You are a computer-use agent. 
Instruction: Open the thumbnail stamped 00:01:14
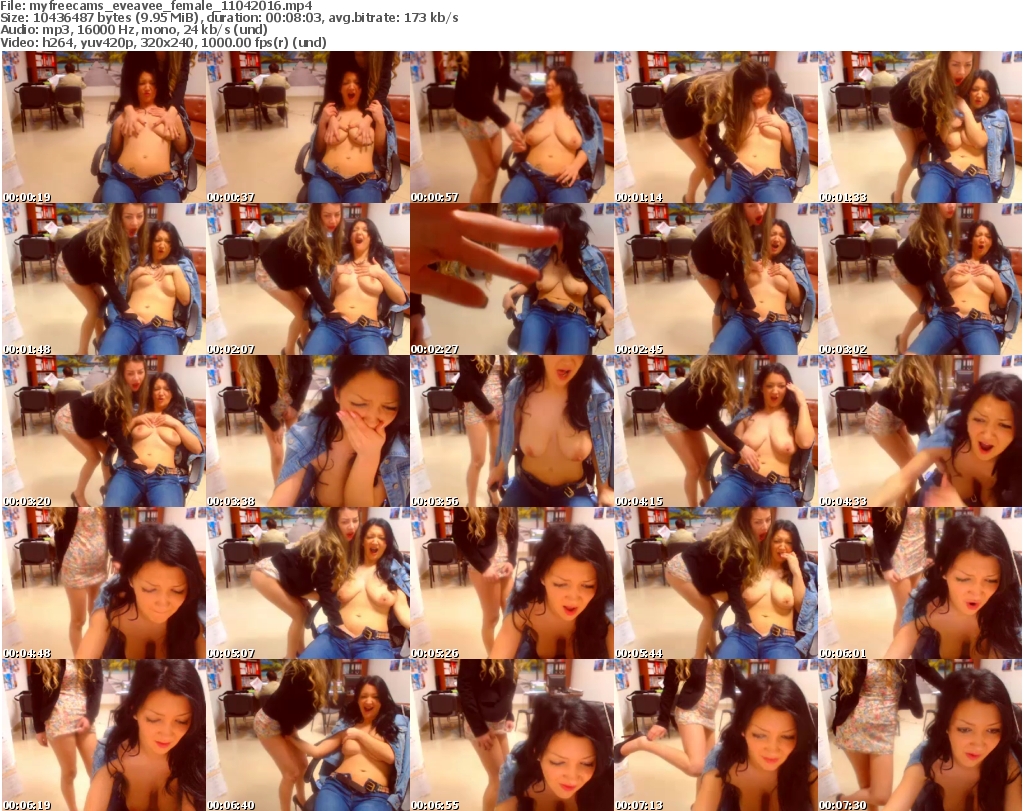[716, 127]
